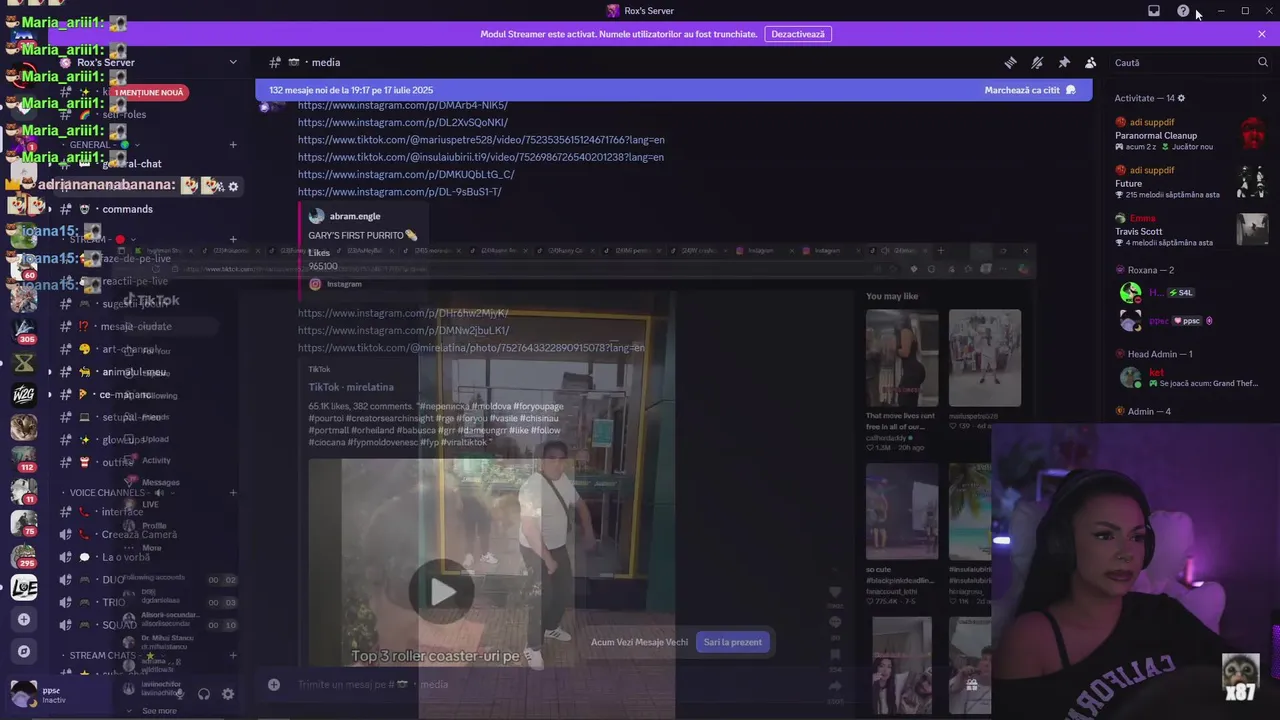The width and height of the screenshot is (1280, 720).
Task: Open member ket under Head Admin
Action: click(x=1190, y=378)
